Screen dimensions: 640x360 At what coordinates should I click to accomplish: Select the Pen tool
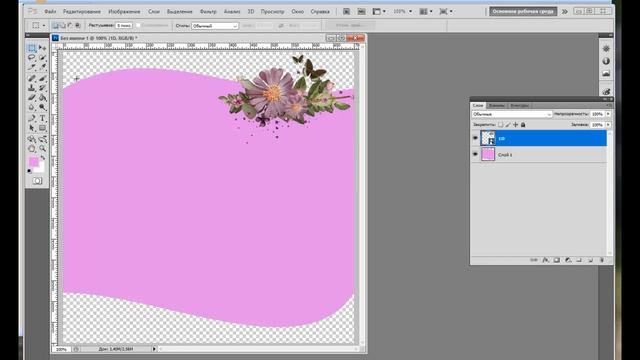pyautogui.click(x=32, y=118)
